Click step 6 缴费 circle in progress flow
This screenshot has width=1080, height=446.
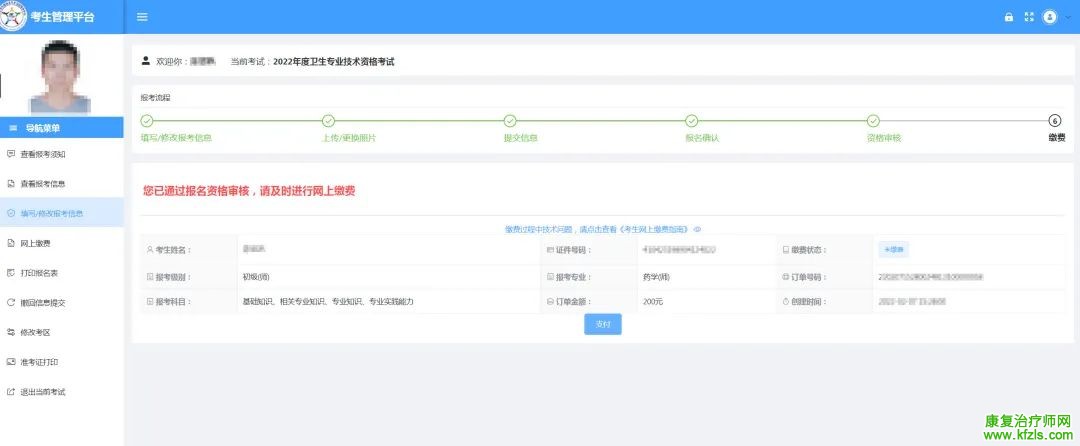coord(1055,121)
